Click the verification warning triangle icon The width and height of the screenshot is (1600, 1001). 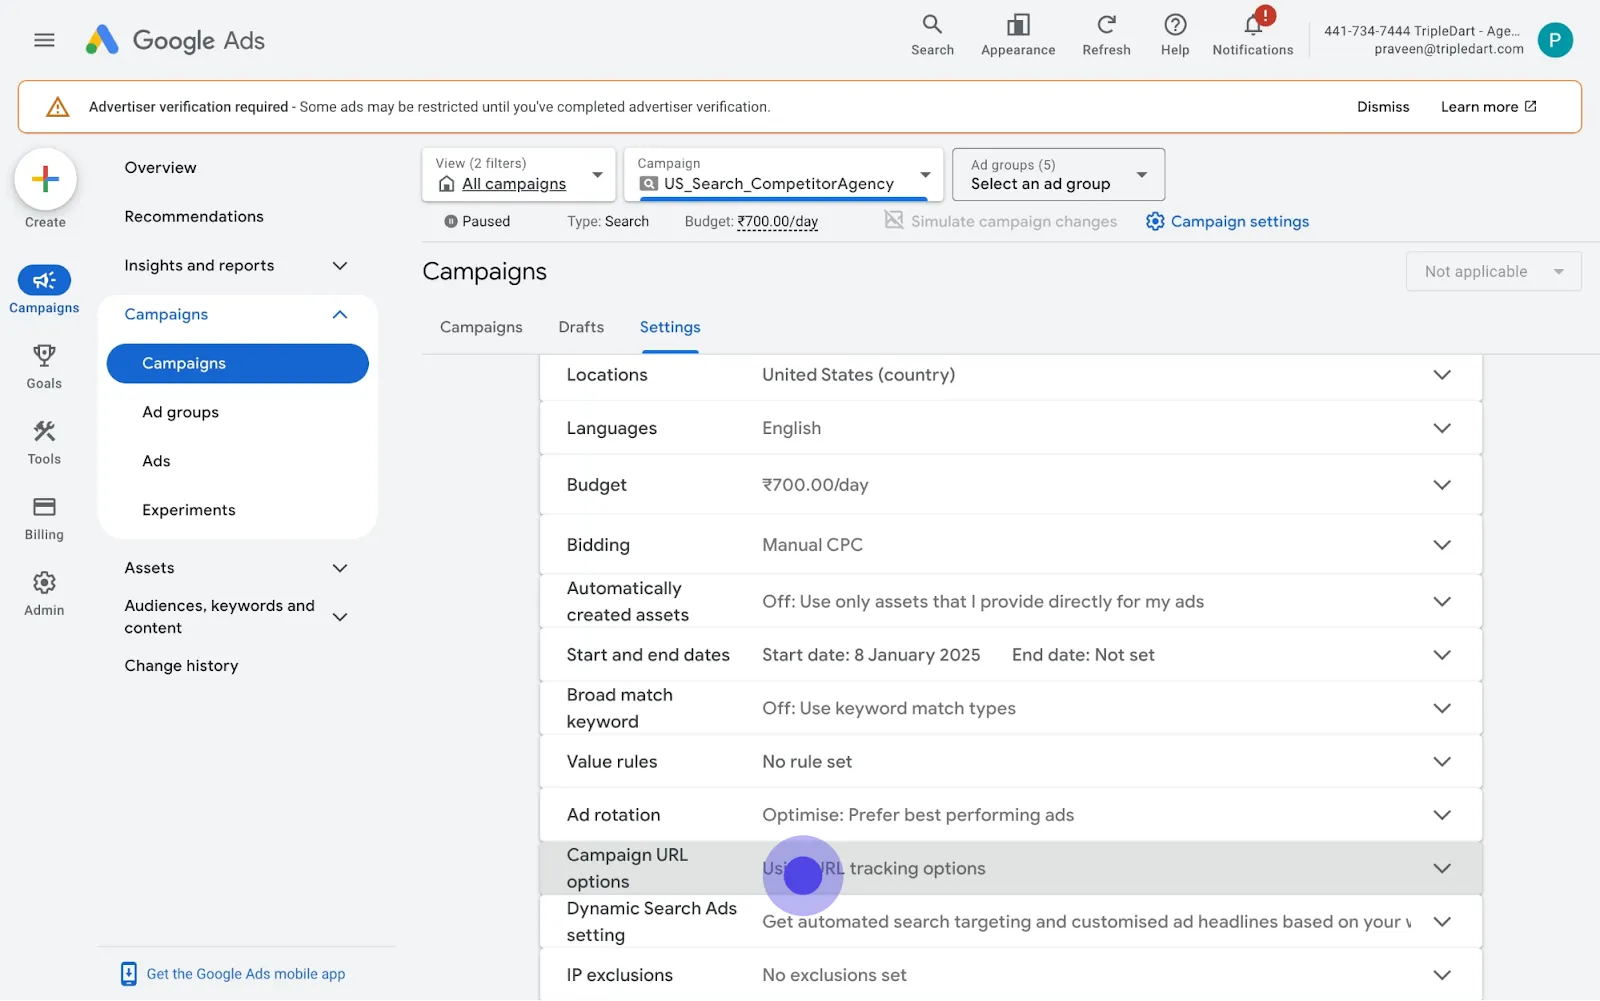pos(58,107)
